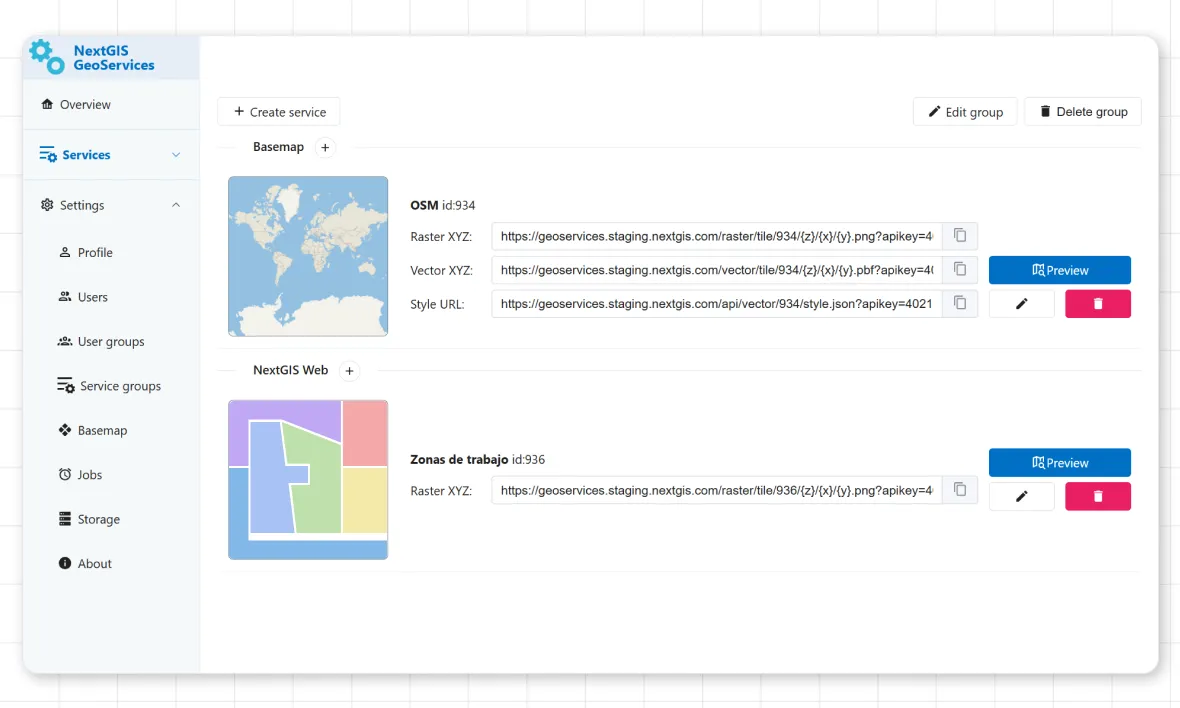This screenshot has width=1180, height=708.
Task: Expand the Services chevron
Action: click(176, 155)
